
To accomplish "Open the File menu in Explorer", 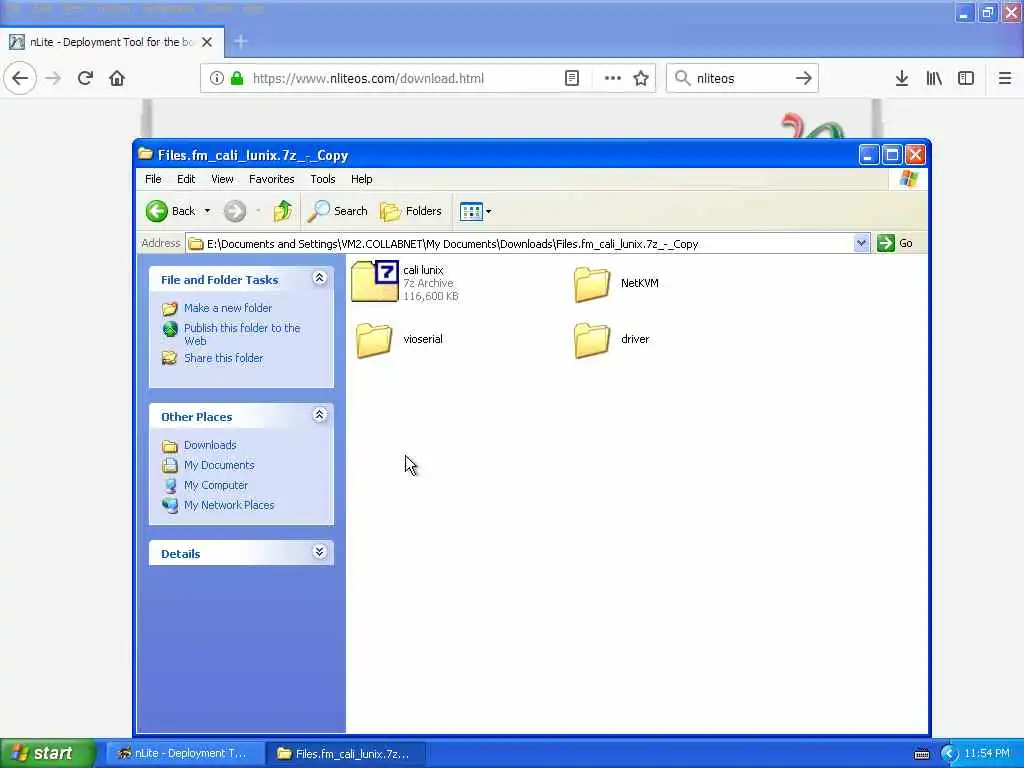I will pos(153,179).
